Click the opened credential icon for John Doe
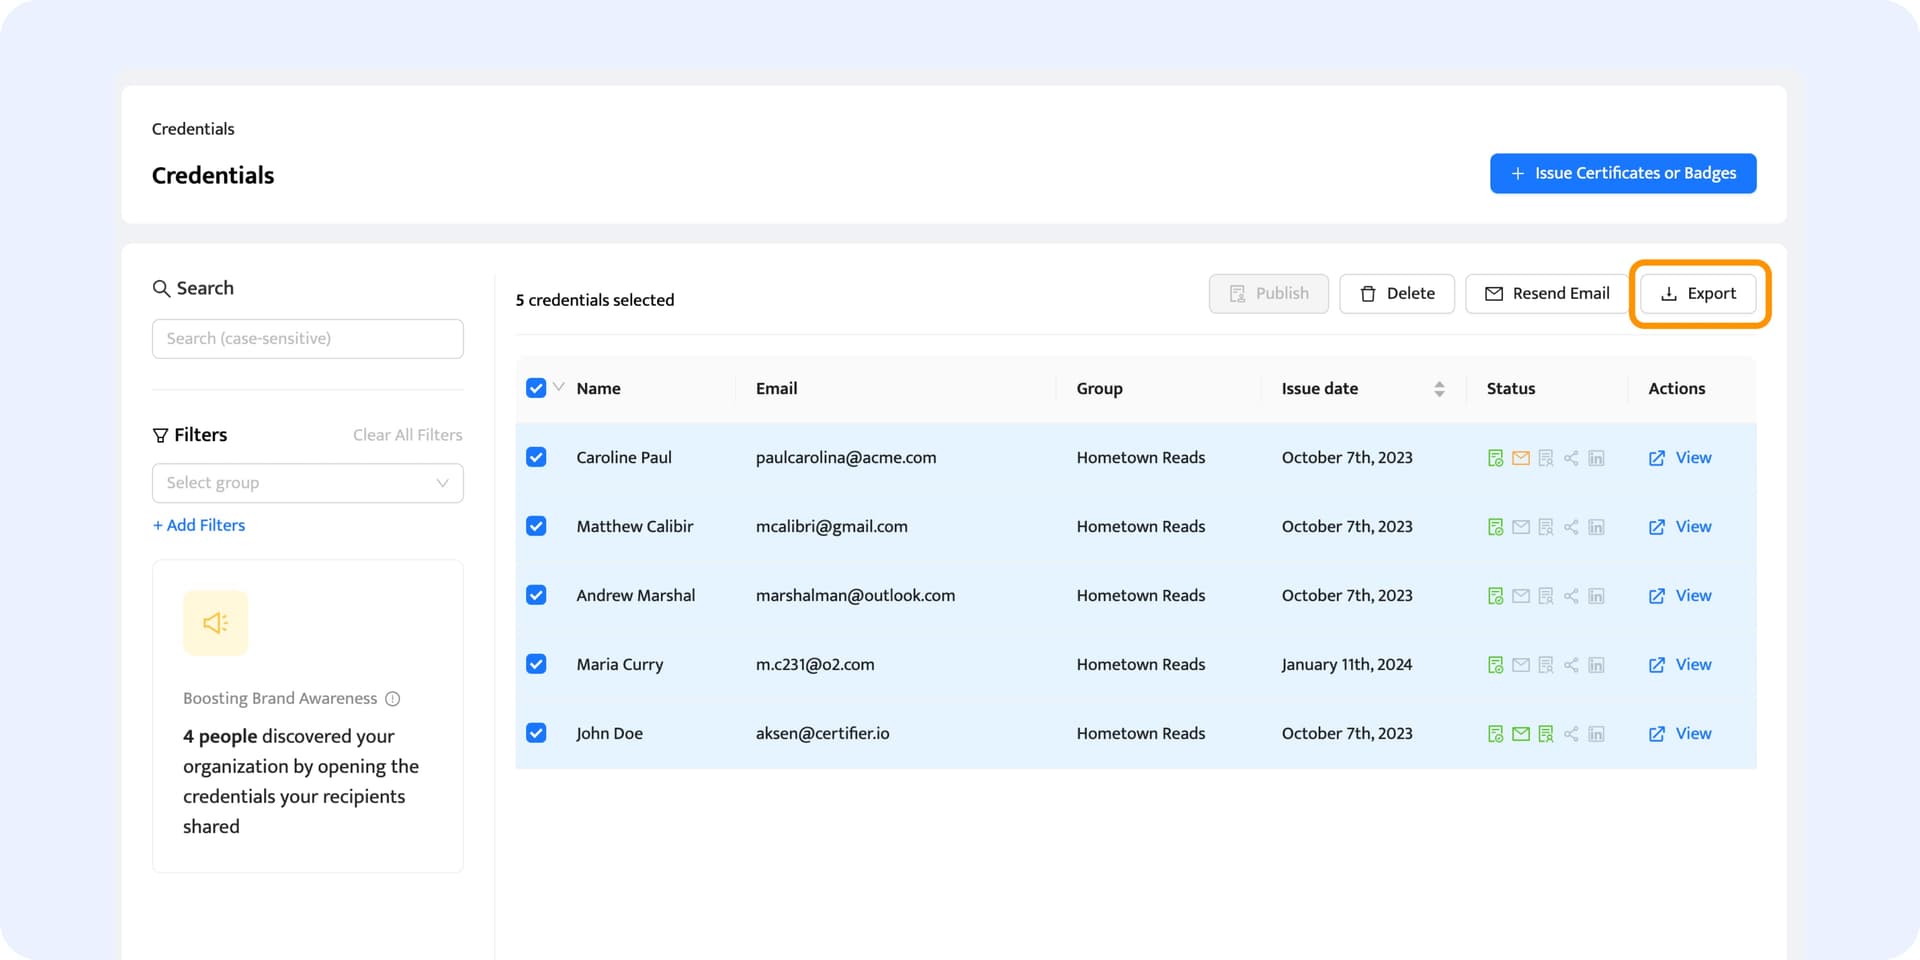This screenshot has height=960, width=1920. [x=1545, y=734]
